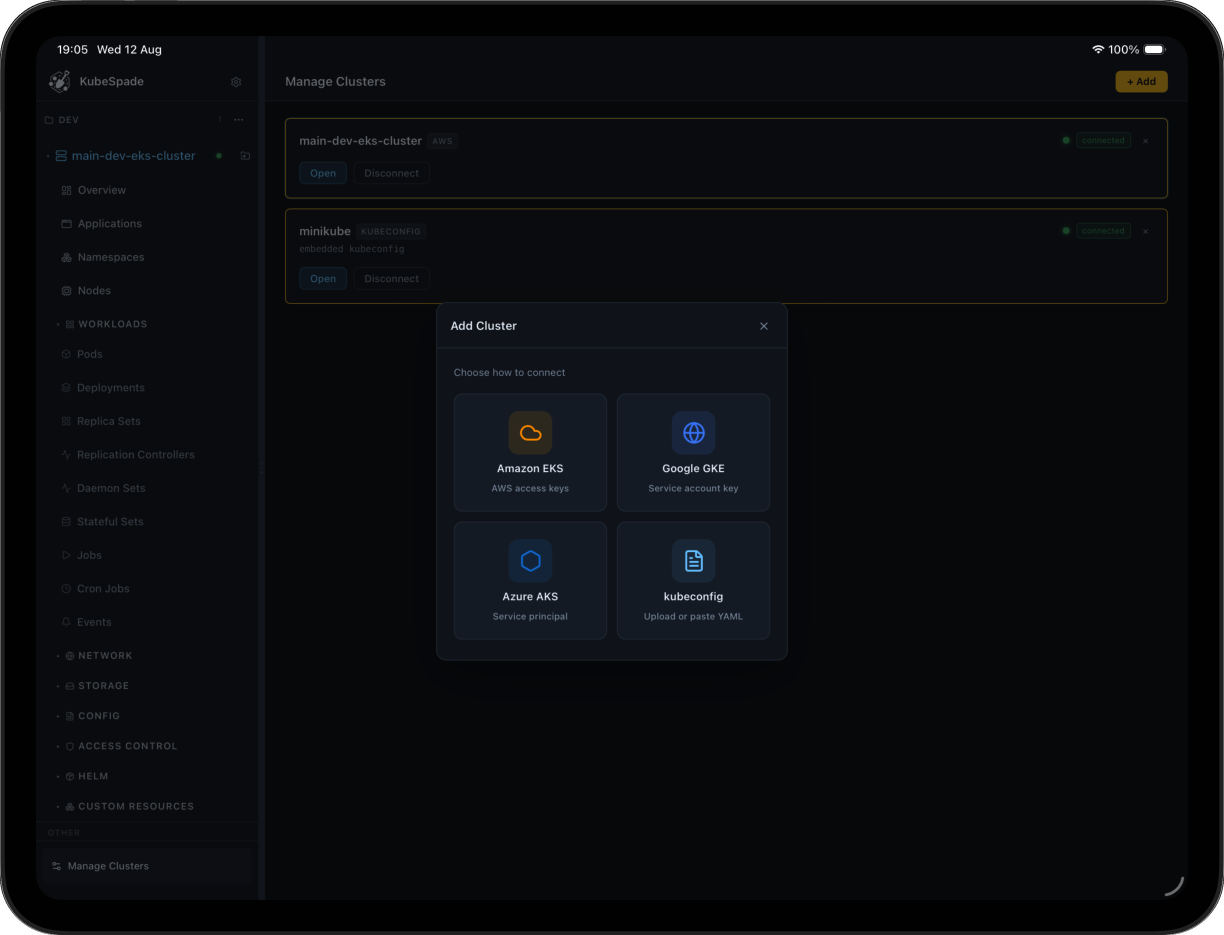Click the battery indicator icon
The image size is (1224, 935).
coord(1155,50)
